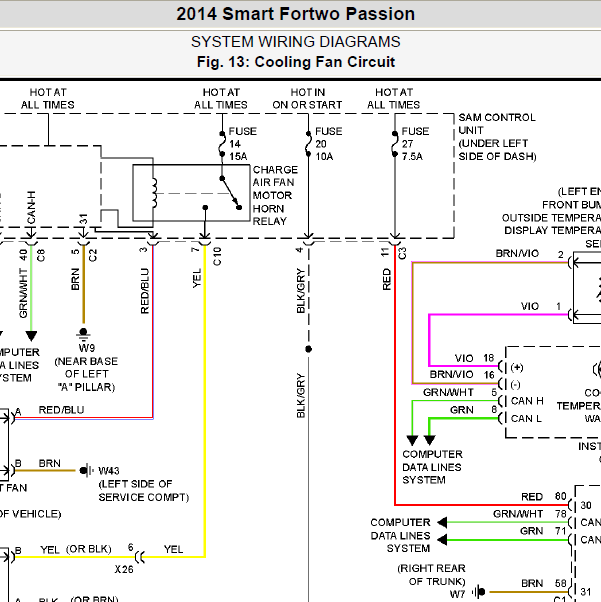Viewport: 601px width, 602px height.
Task: Click the "(+)" terminal label
Action: point(517,367)
